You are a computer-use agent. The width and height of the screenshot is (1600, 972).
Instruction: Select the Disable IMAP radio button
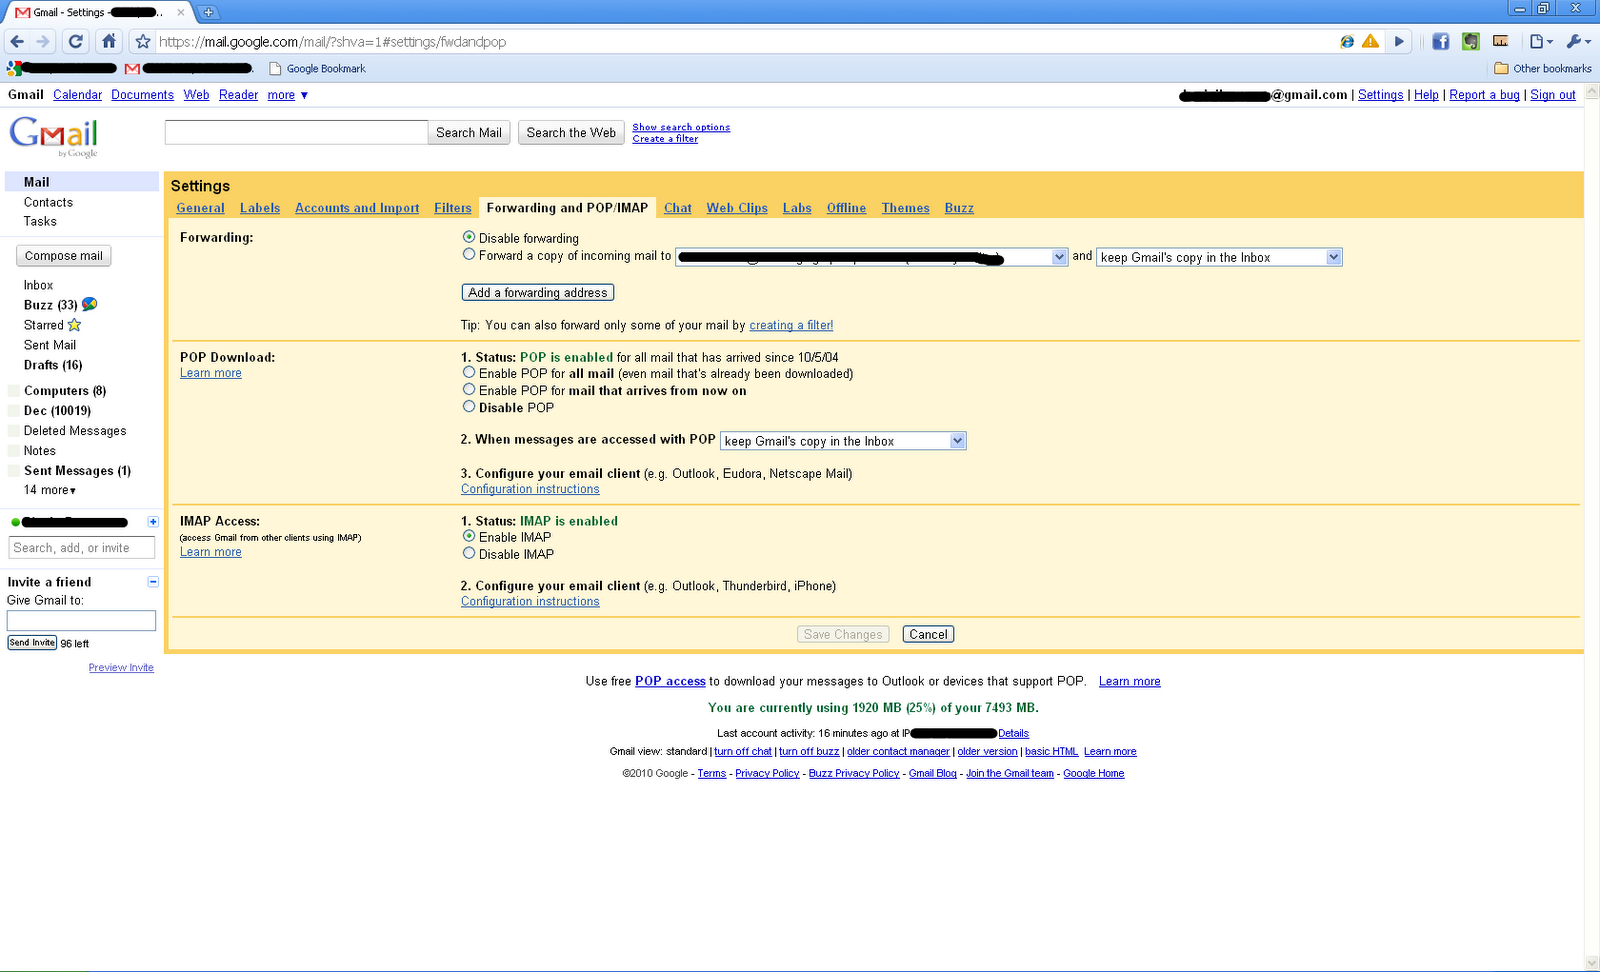tap(469, 553)
